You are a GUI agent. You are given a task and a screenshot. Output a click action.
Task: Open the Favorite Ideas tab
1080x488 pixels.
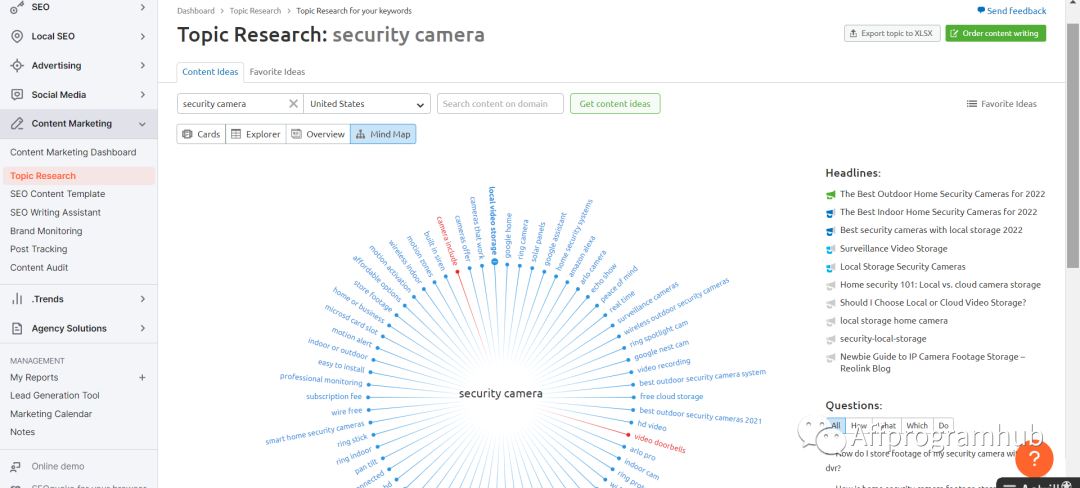(277, 72)
